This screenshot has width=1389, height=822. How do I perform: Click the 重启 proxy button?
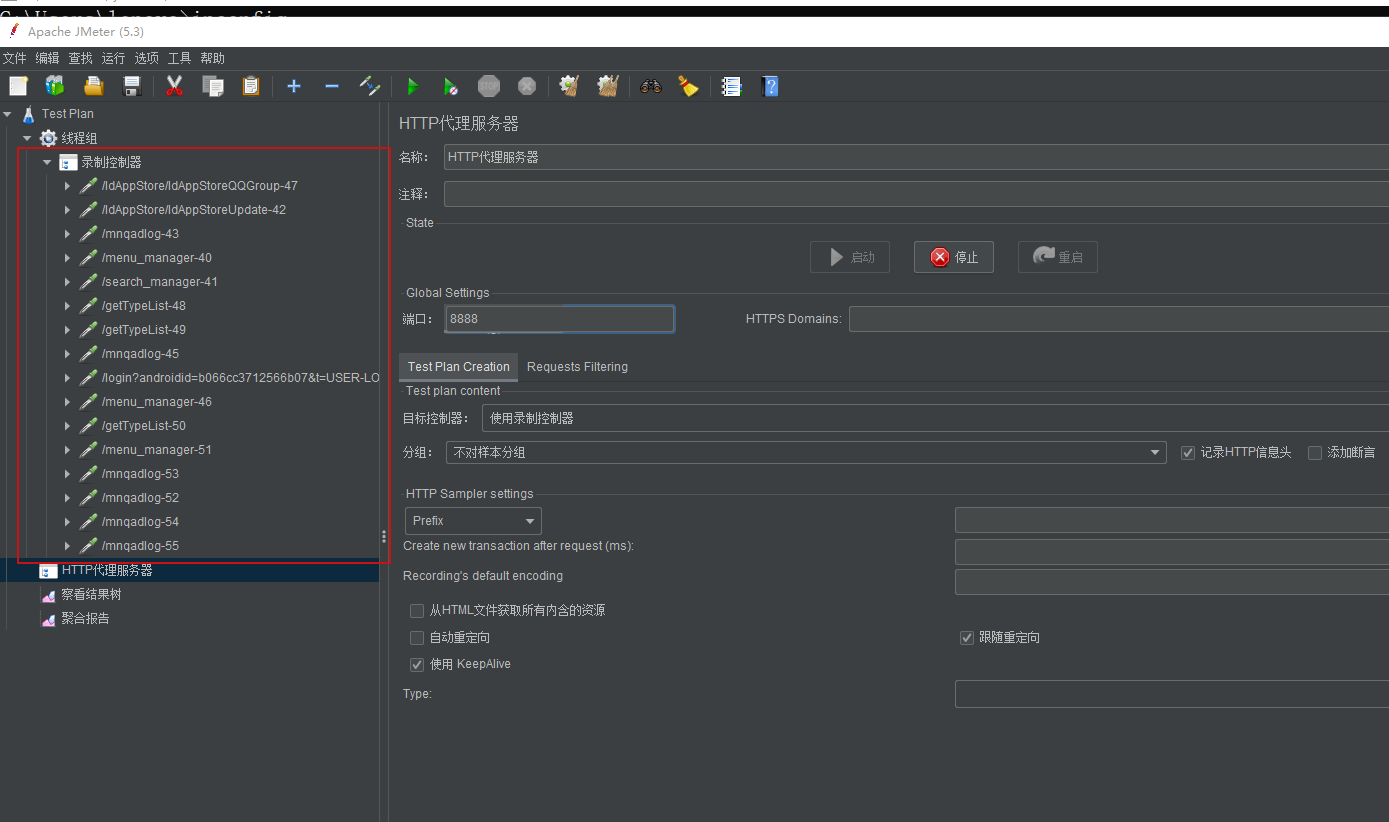tap(1057, 257)
